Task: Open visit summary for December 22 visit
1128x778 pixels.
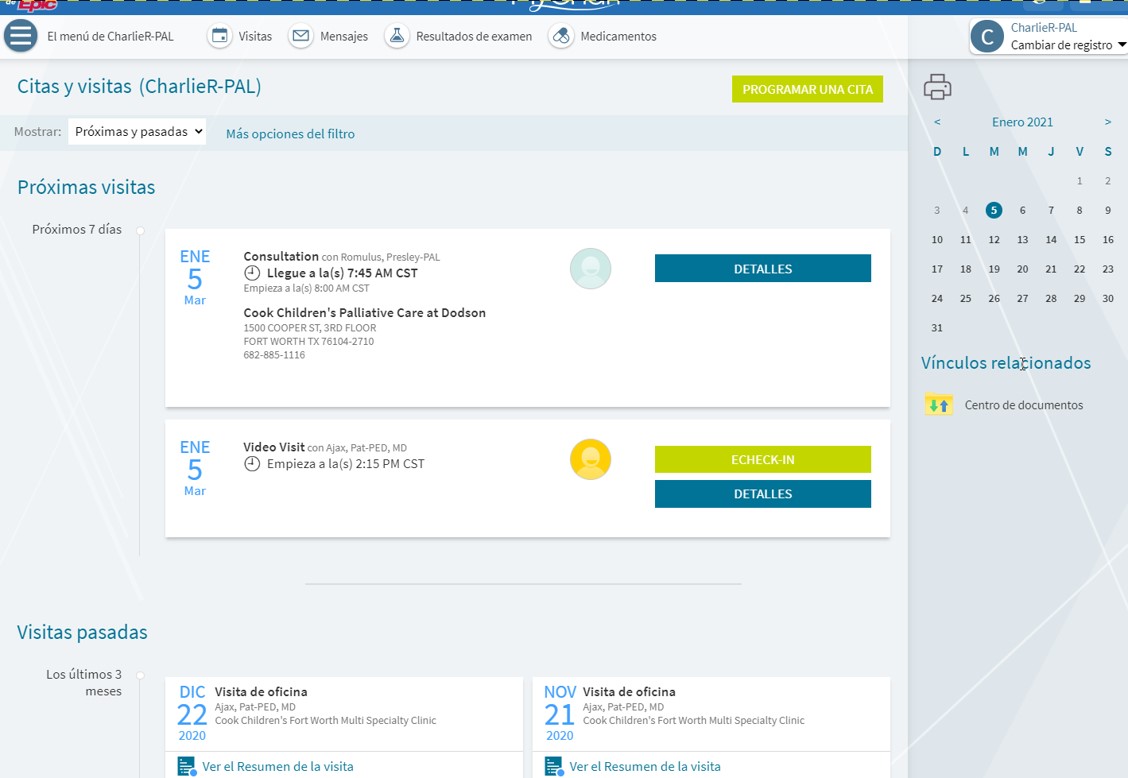Action: point(277,767)
